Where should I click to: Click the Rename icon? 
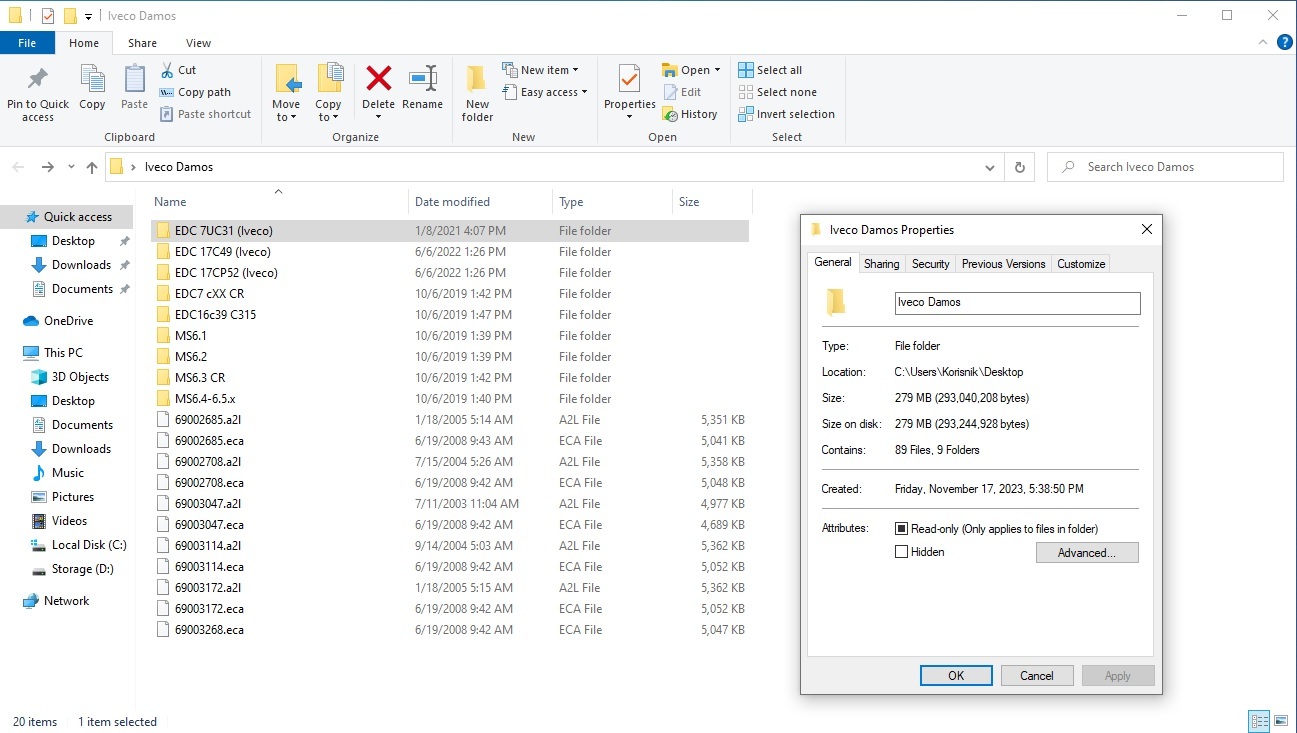(422, 79)
